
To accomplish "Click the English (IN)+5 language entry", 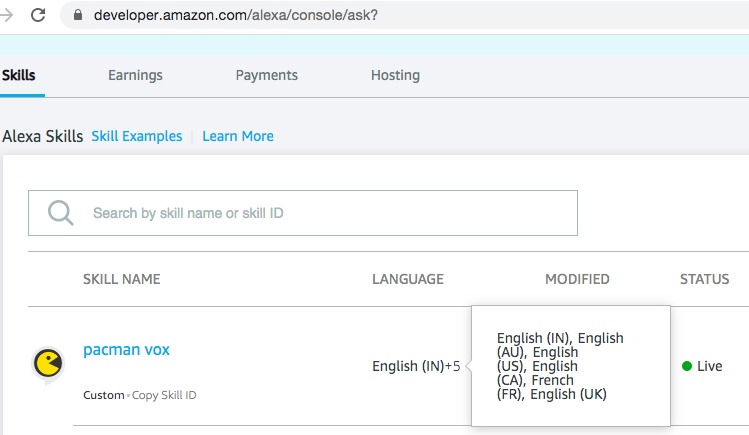I will pos(416,366).
